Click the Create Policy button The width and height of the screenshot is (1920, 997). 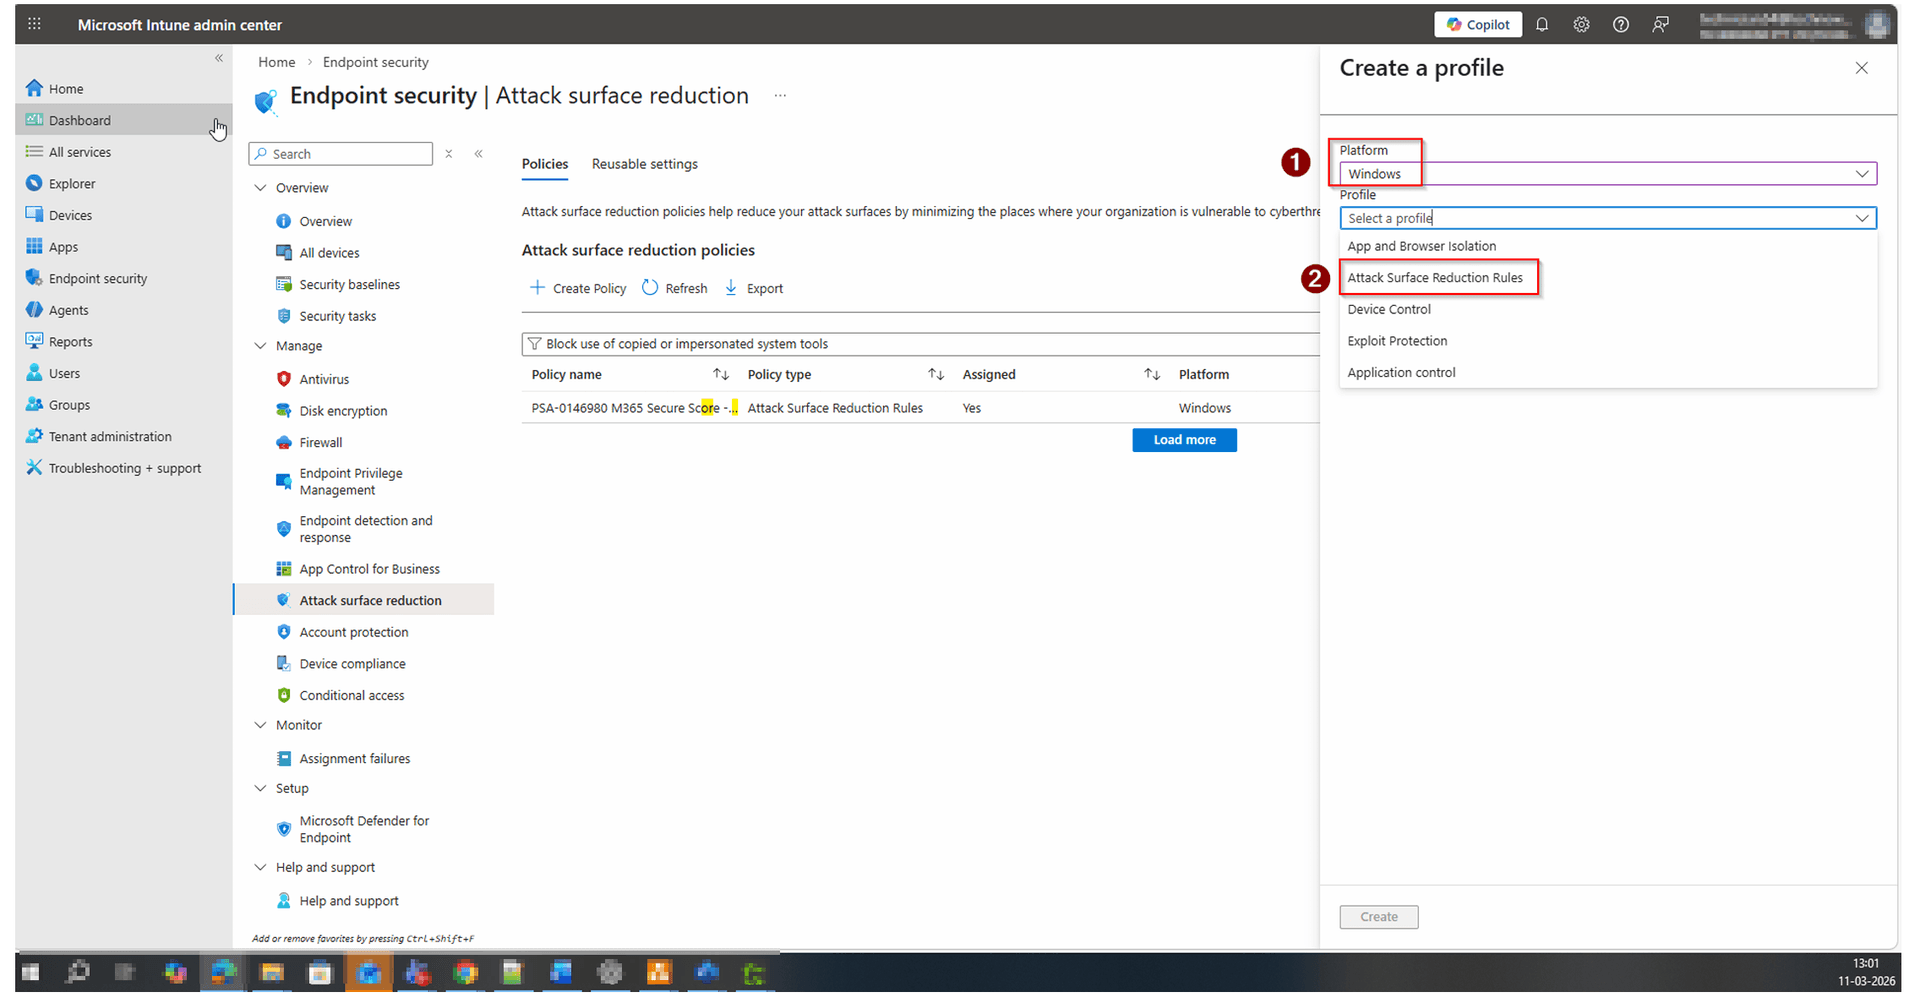tap(578, 288)
